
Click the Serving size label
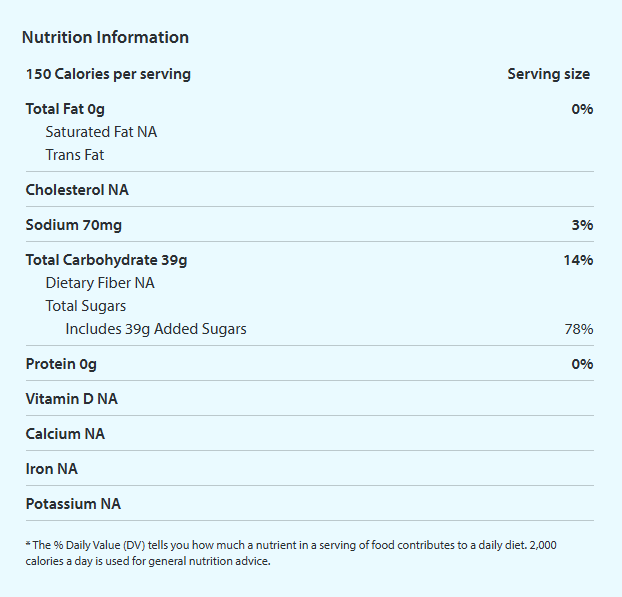(548, 74)
